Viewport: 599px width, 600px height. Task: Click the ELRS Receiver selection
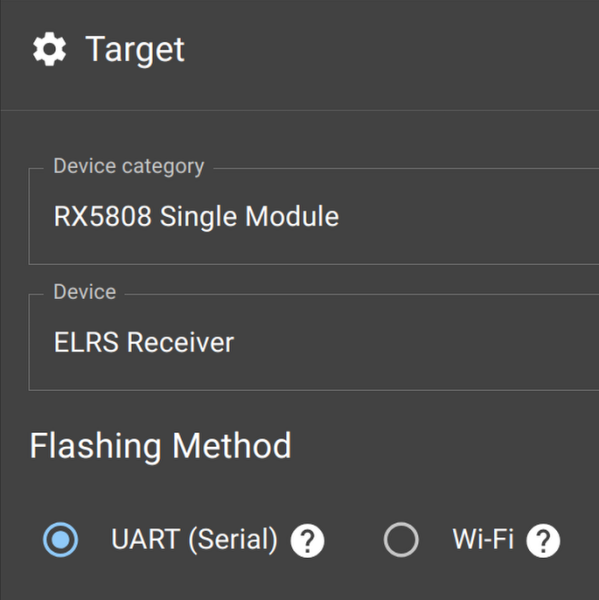pos(144,342)
